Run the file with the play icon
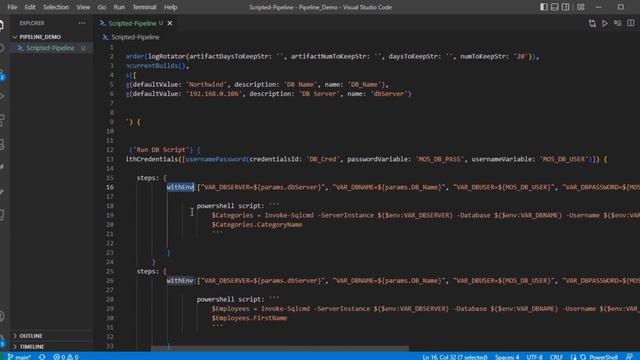 (605, 23)
